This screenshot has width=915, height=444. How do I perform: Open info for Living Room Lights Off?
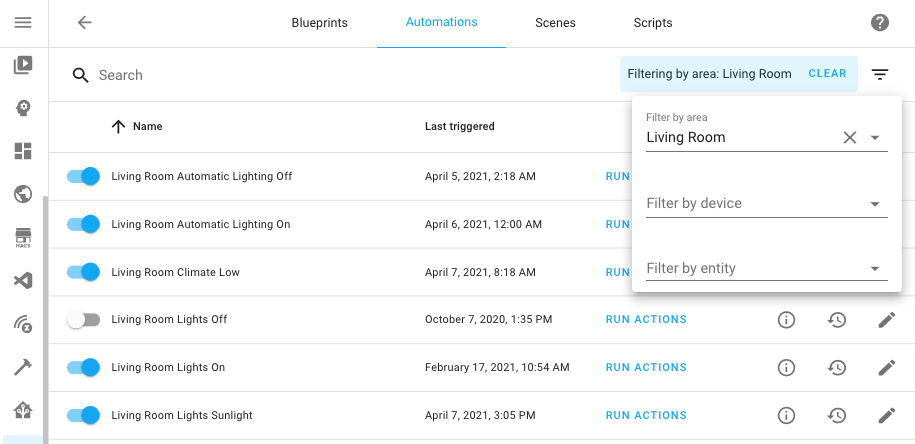786,320
